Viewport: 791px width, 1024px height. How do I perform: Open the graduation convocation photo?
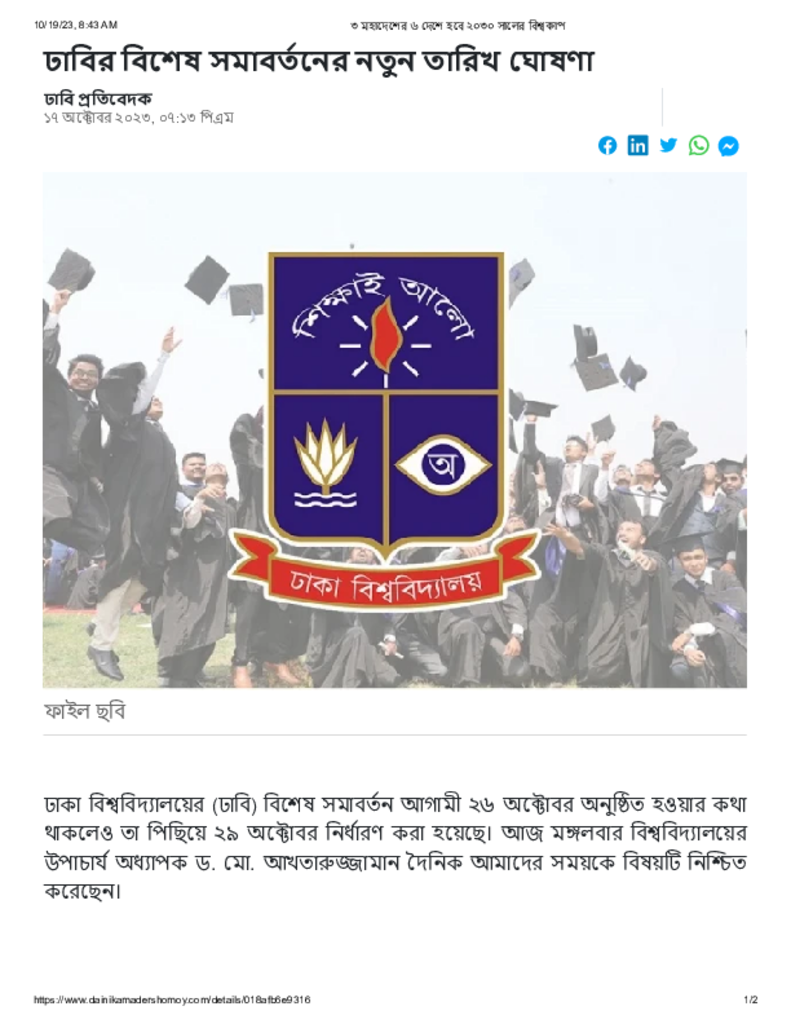point(395,430)
